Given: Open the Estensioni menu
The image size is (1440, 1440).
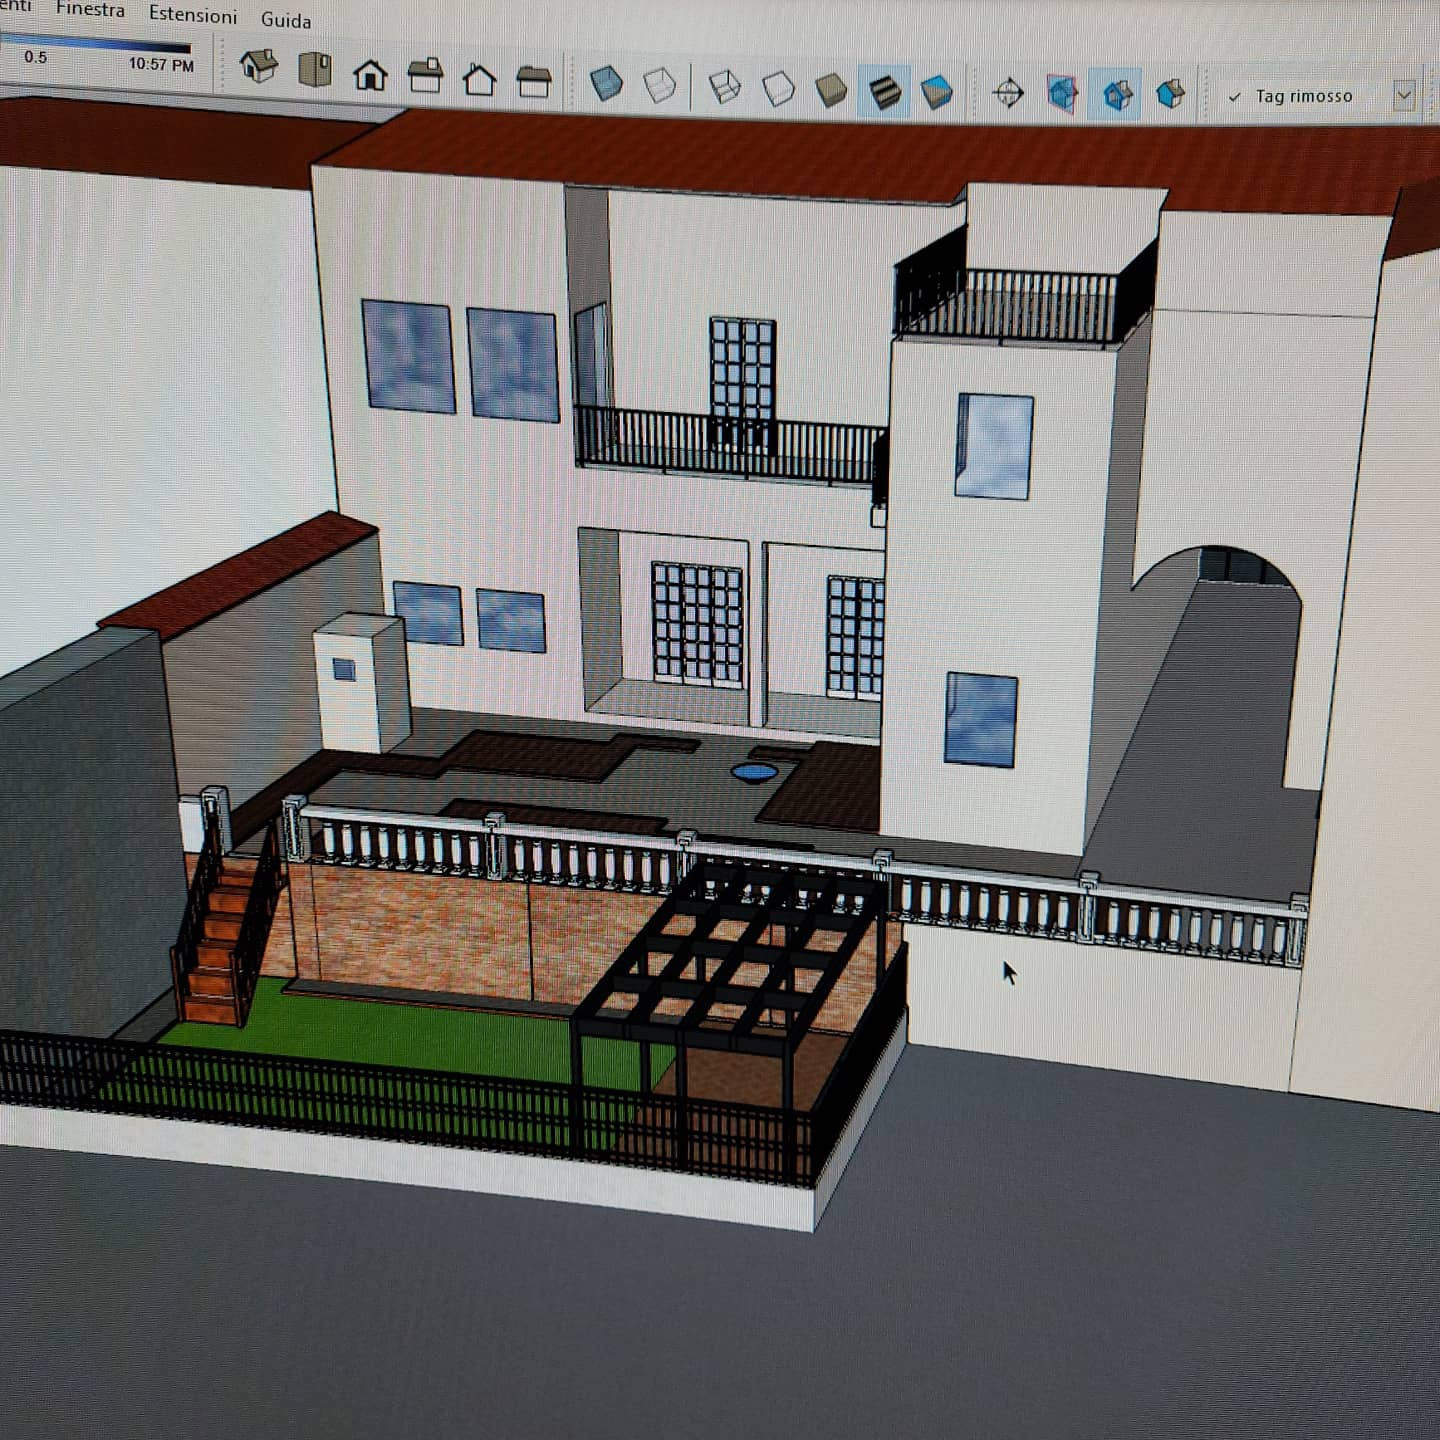Looking at the screenshot, I should [x=193, y=15].
